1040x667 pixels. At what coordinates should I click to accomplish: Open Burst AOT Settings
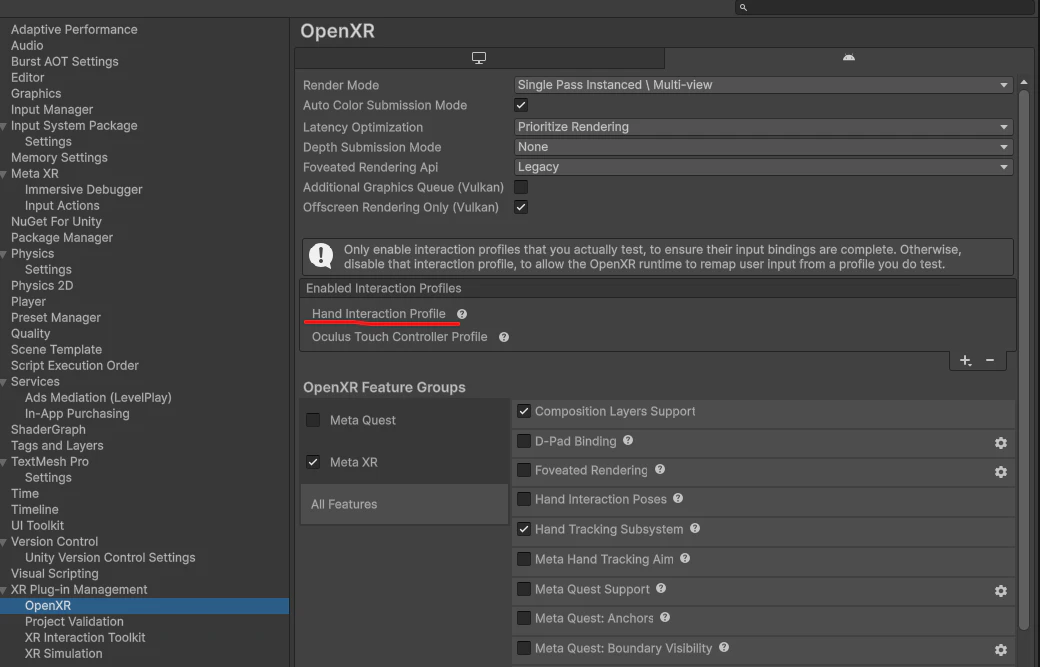point(64,61)
